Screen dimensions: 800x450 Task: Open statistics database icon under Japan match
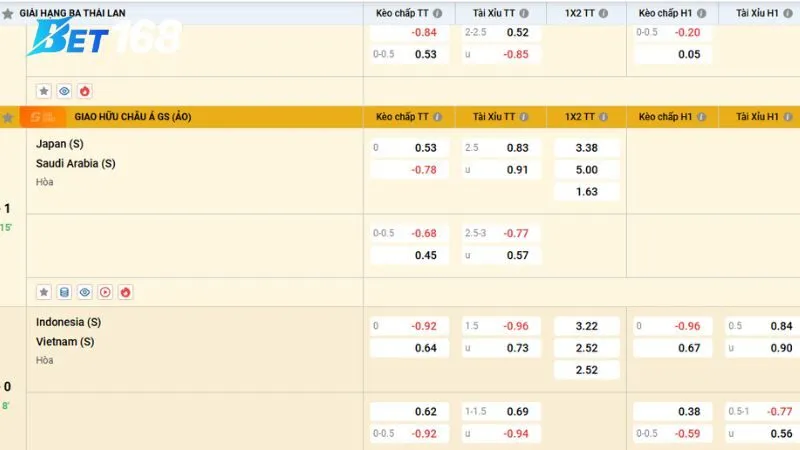(x=64, y=292)
